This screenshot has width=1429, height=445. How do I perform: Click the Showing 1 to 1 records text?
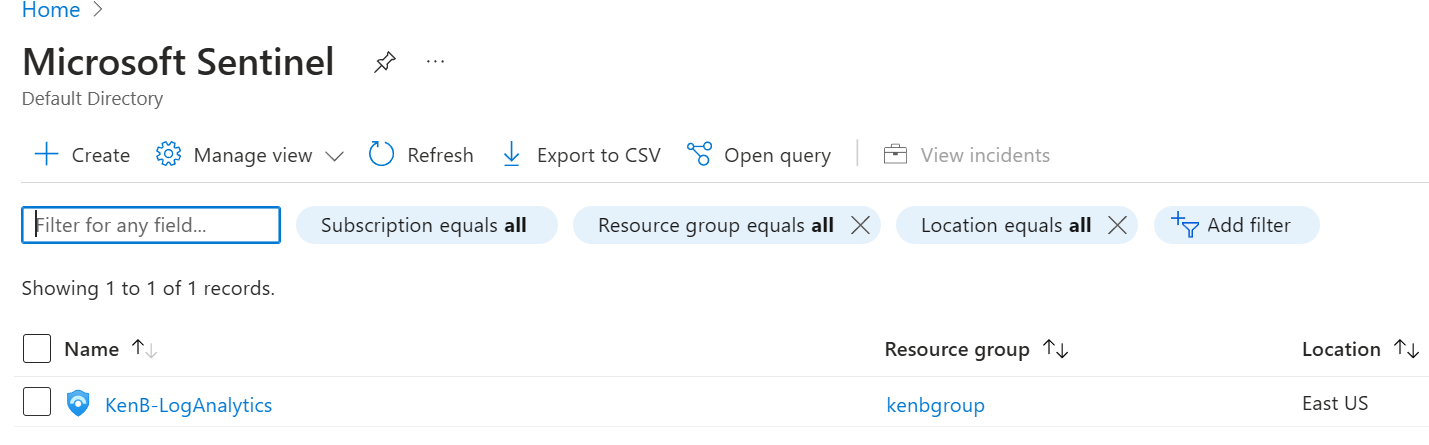pyautogui.click(x=148, y=289)
